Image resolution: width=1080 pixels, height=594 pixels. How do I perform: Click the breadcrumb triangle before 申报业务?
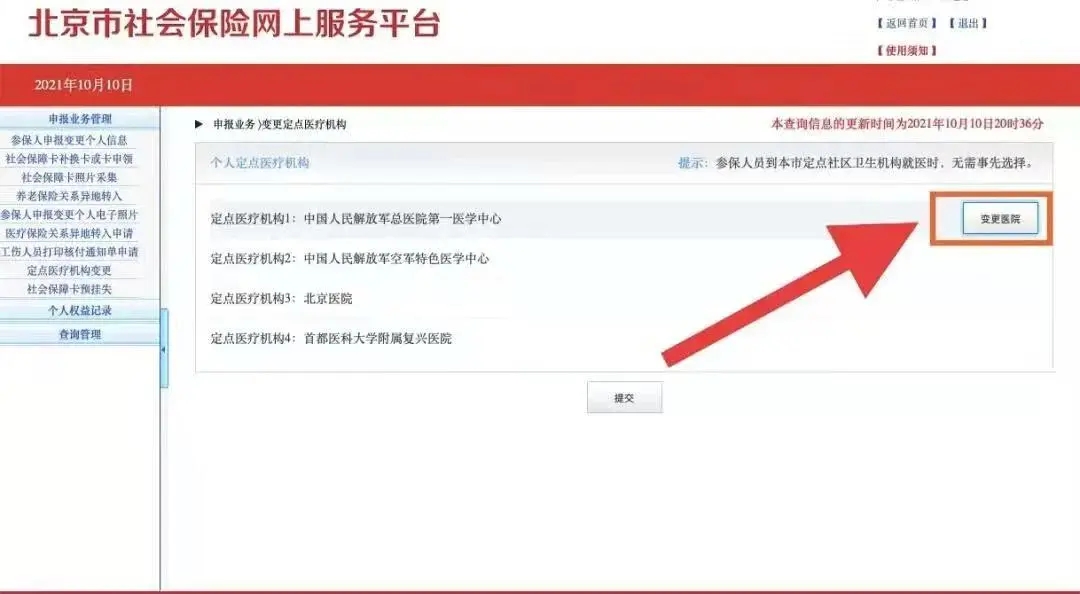(x=200, y=125)
